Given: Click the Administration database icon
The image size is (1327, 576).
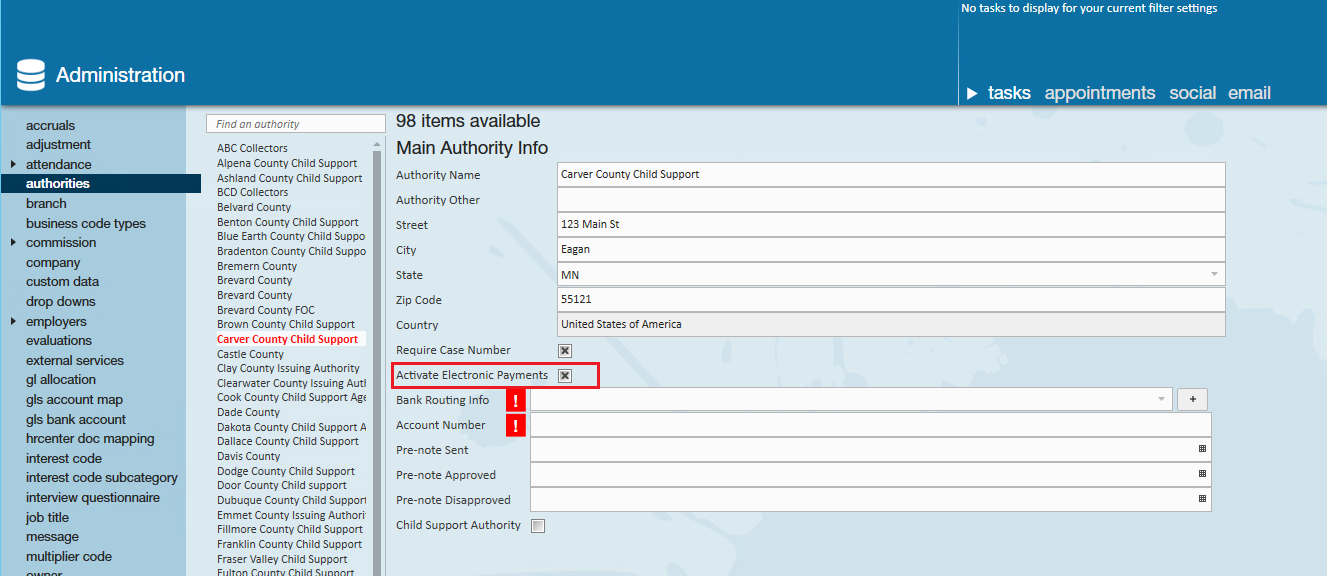Looking at the screenshot, I should point(31,75).
